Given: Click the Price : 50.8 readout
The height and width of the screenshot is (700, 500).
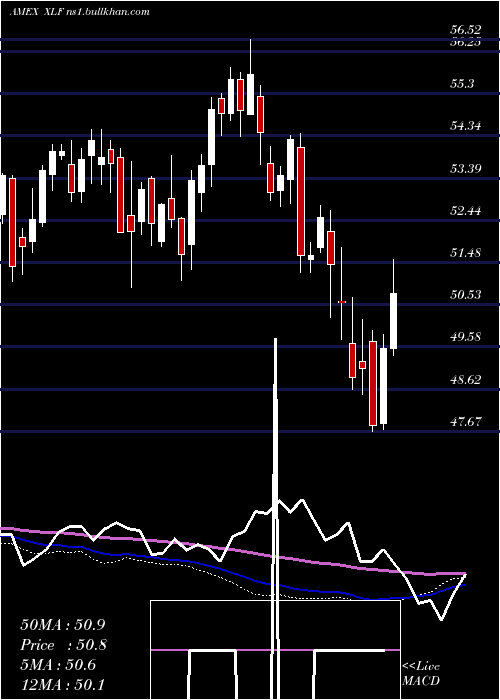Looking at the screenshot, I should [63, 645].
